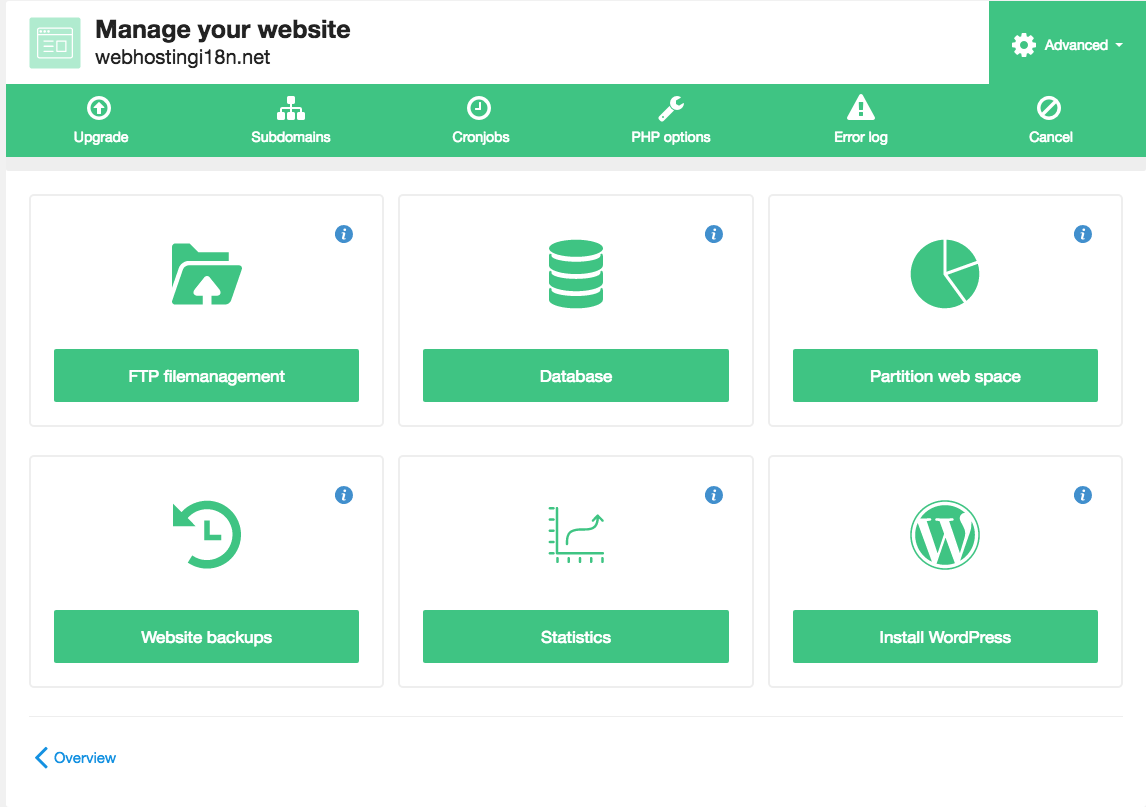
Task: Click the website window icon beside the title
Action: pos(55,43)
